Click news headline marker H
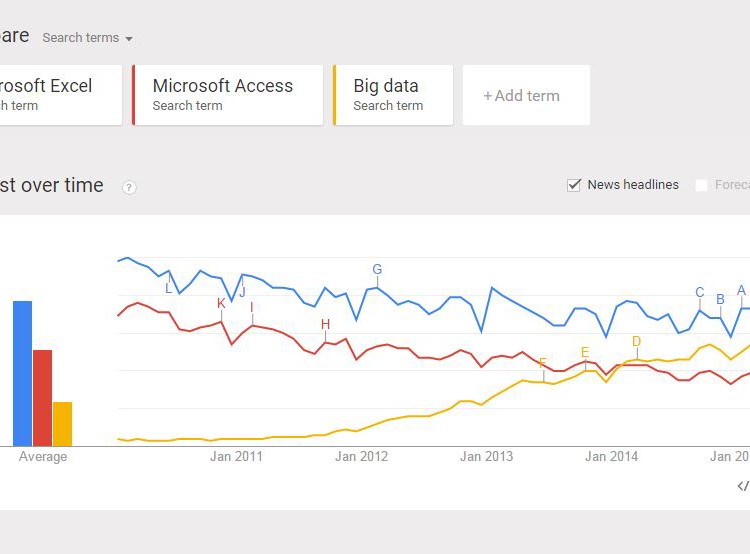Image resolution: width=750 pixels, height=554 pixels. point(325,325)
